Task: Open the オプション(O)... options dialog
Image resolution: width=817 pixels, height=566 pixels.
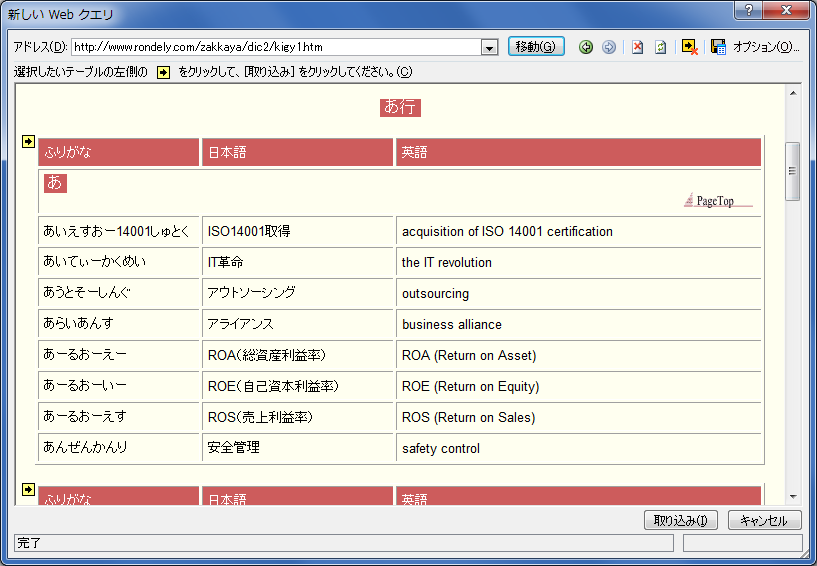Action: [x=766, y=47]
